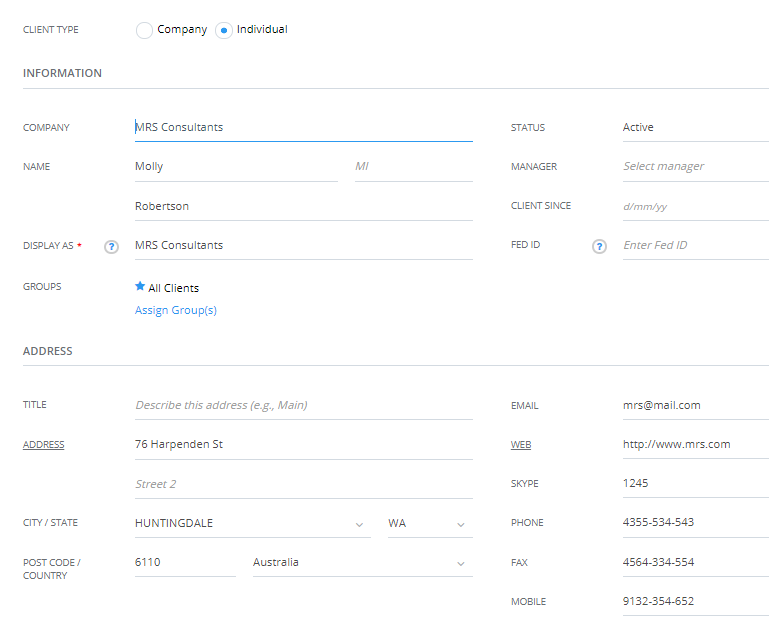Click the ADDRESS section heading

click(48, 351)
